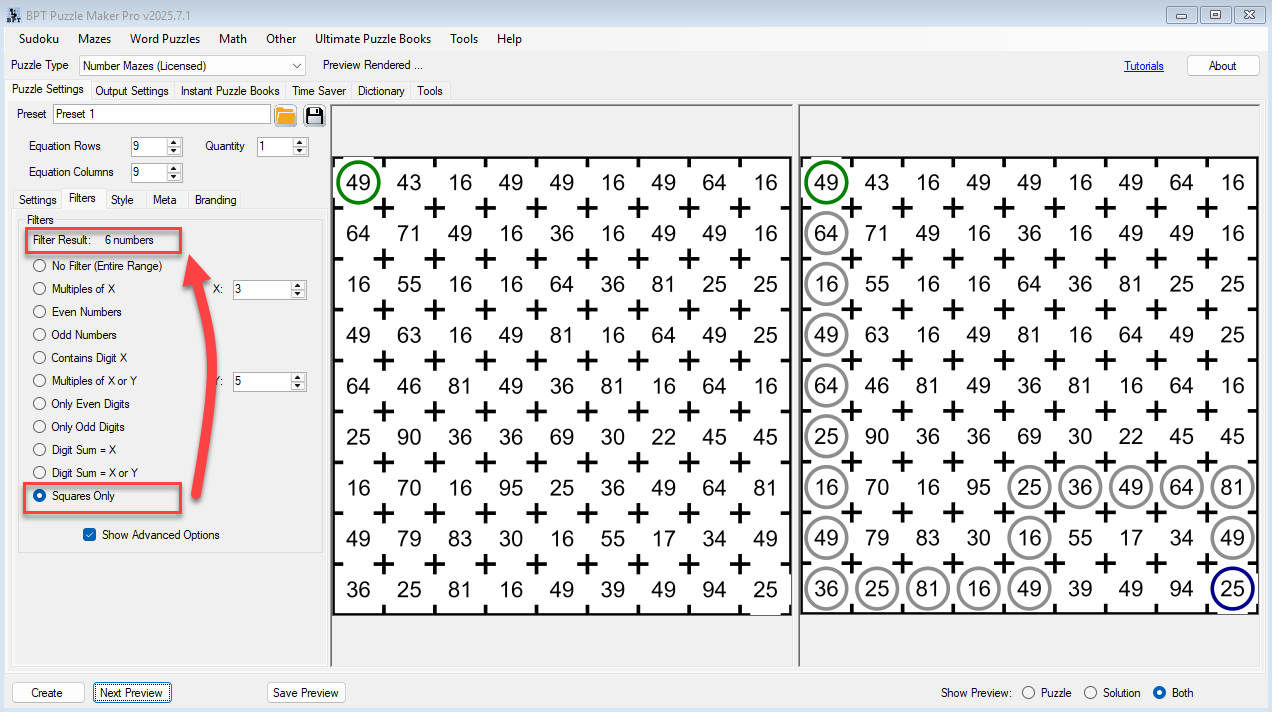
Task: Click the green circled 49 start cell
Action: [357, 182]
